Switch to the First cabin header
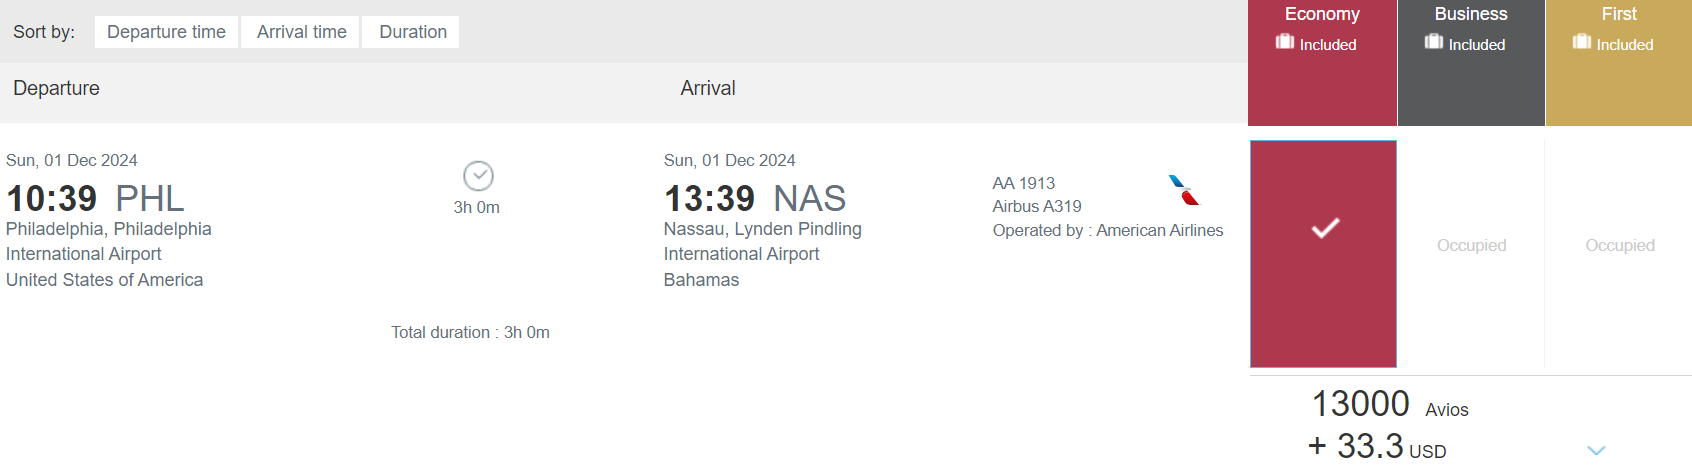Screen dimensions: 1692x470 point(1618,15)
